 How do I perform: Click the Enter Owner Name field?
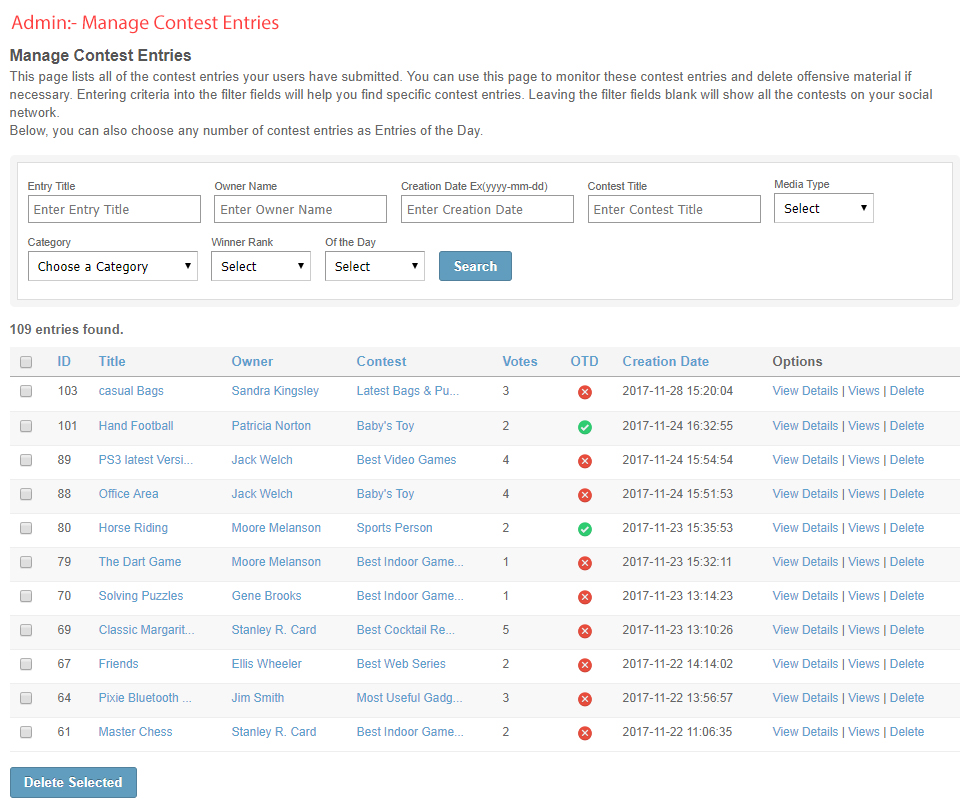click(x=300, y=209)
